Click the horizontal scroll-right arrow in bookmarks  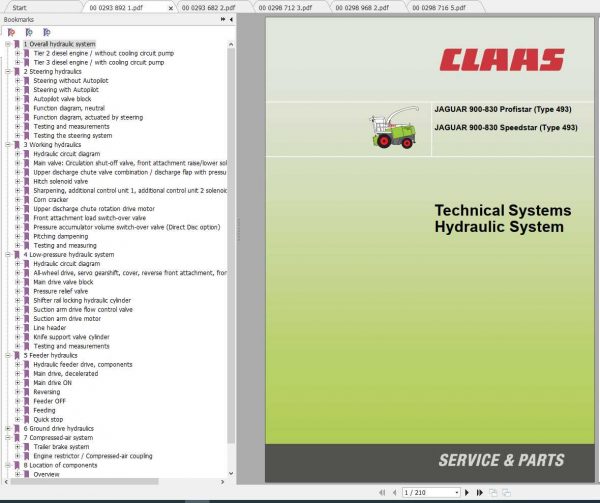(223, 482)
